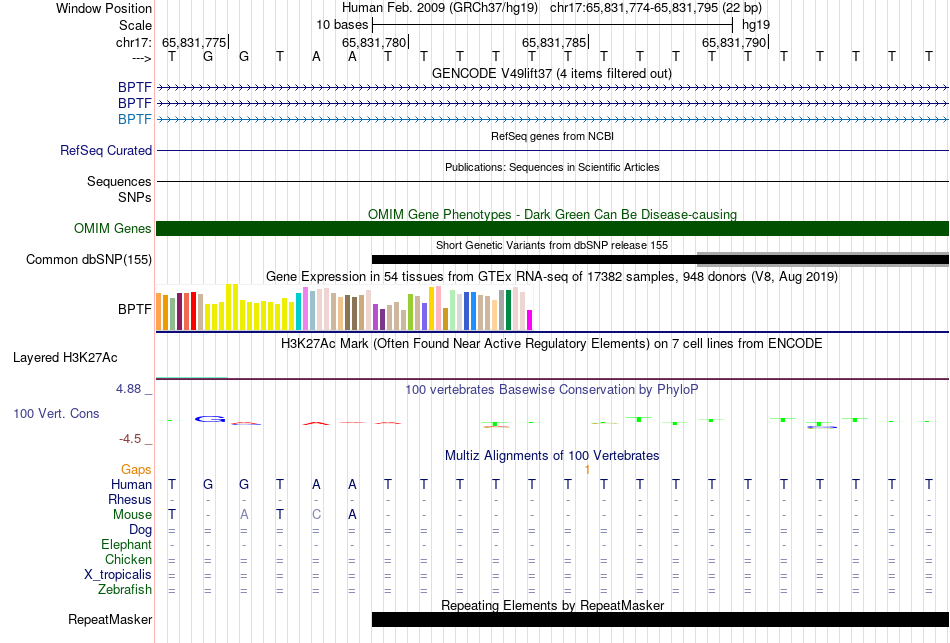Viewport: 950px width, 643px height.
Task: Click OMIM Gene Phenotypes track title
Action: point(552,215)
